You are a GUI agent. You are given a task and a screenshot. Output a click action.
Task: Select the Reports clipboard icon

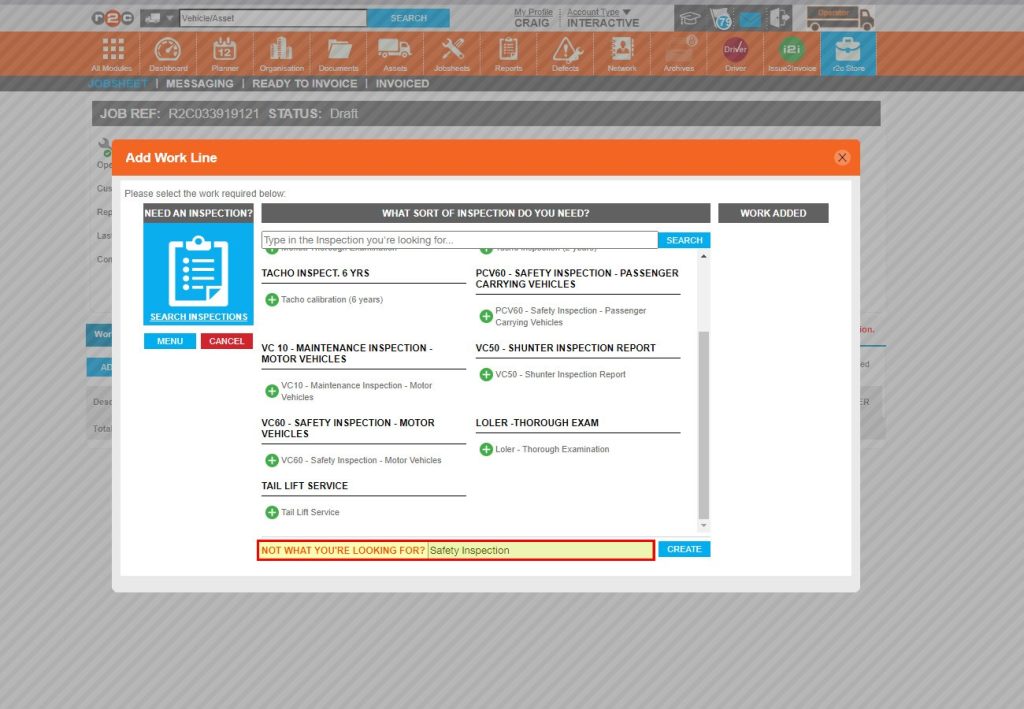tap(508, 52)
